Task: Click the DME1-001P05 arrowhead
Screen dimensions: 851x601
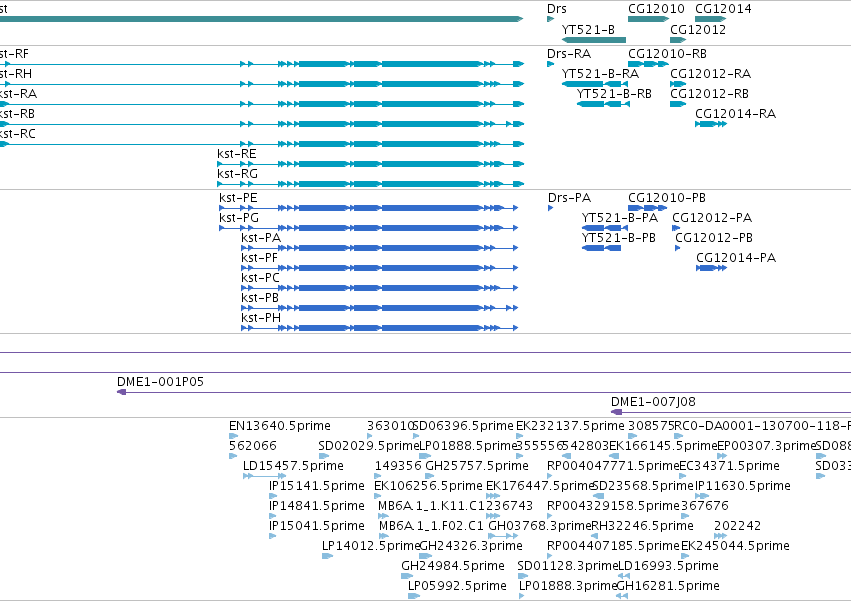Action: 122,392
